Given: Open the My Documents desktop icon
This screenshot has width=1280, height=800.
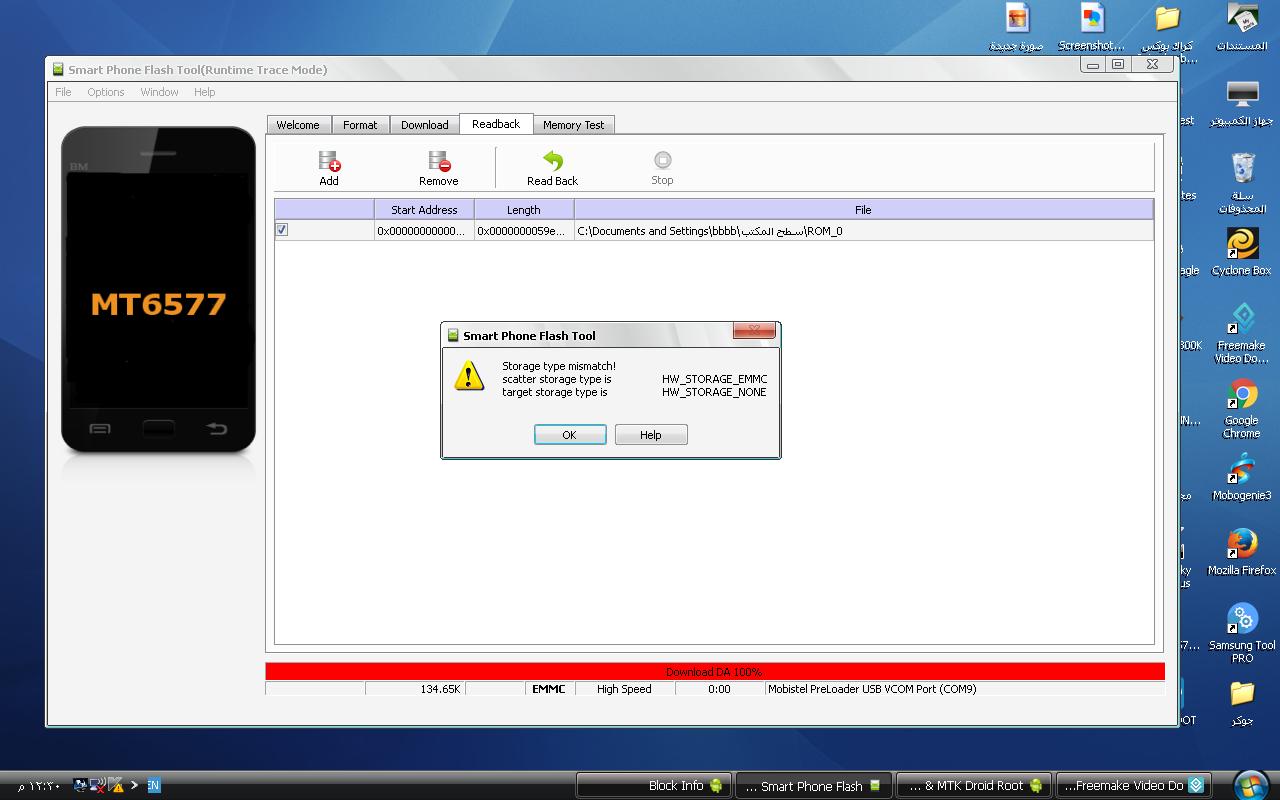Looking at the screenshot, I should [x=1242, y=27].
